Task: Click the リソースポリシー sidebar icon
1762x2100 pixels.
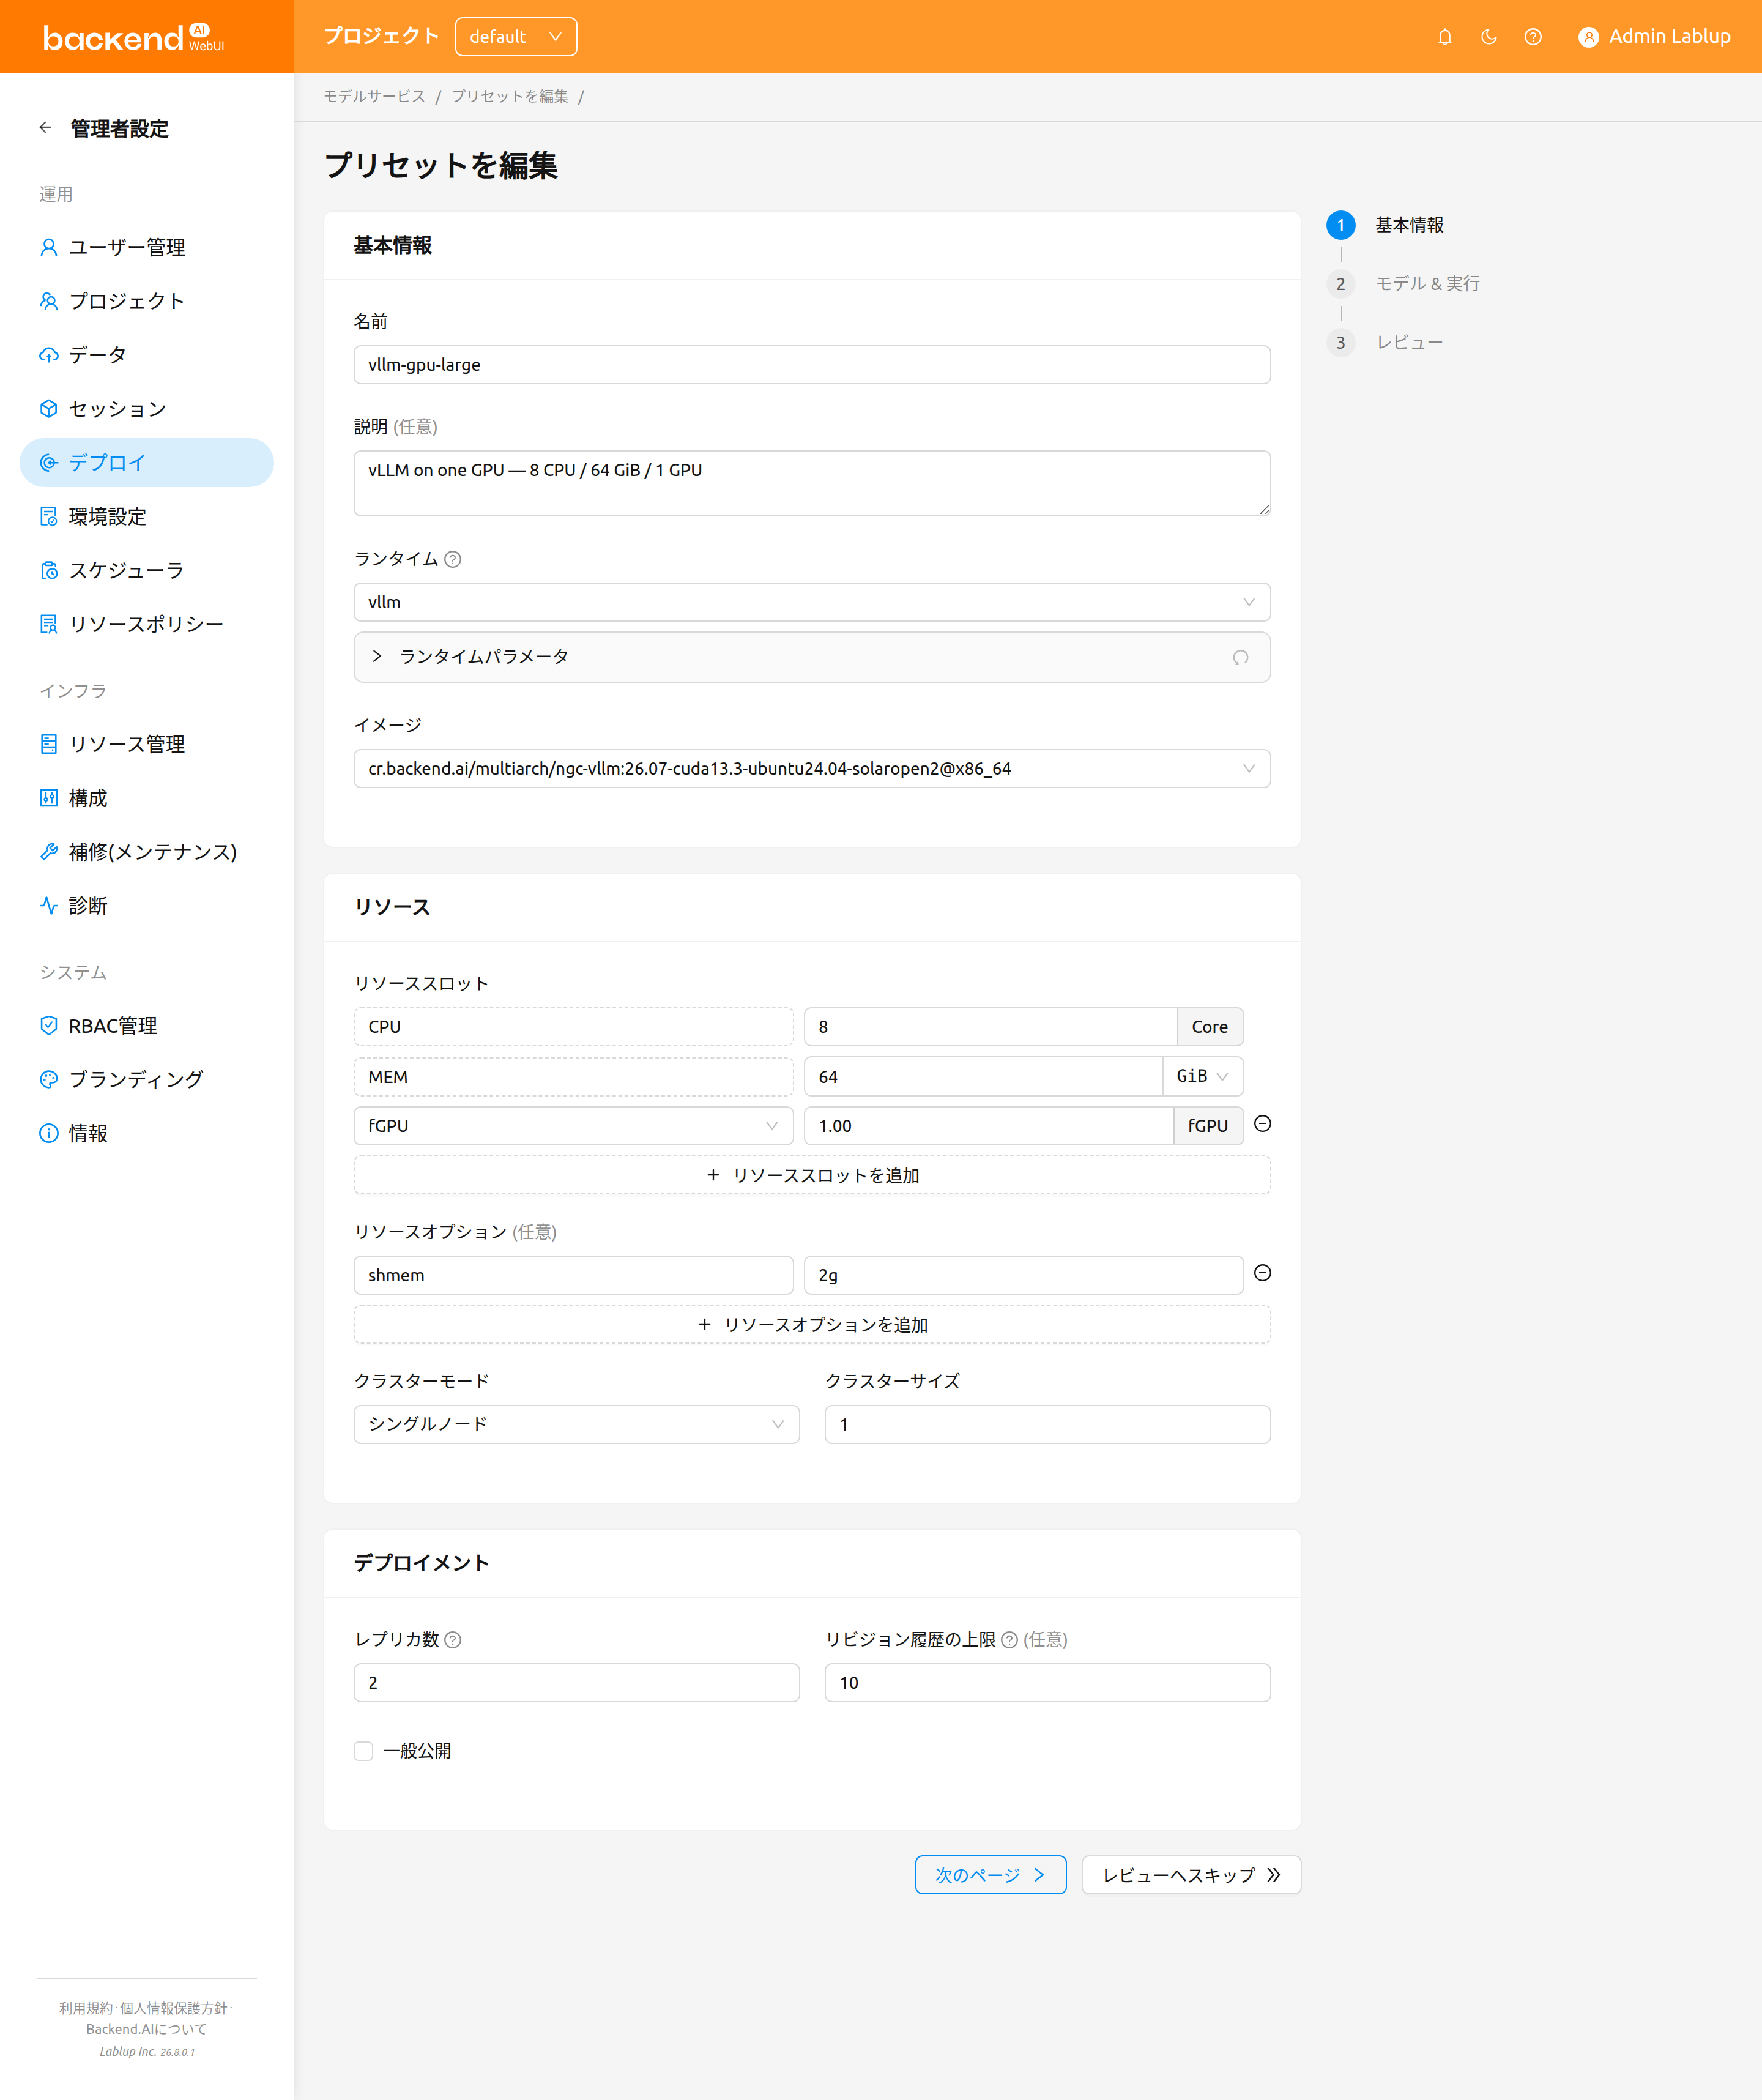Action: [48, 624]
